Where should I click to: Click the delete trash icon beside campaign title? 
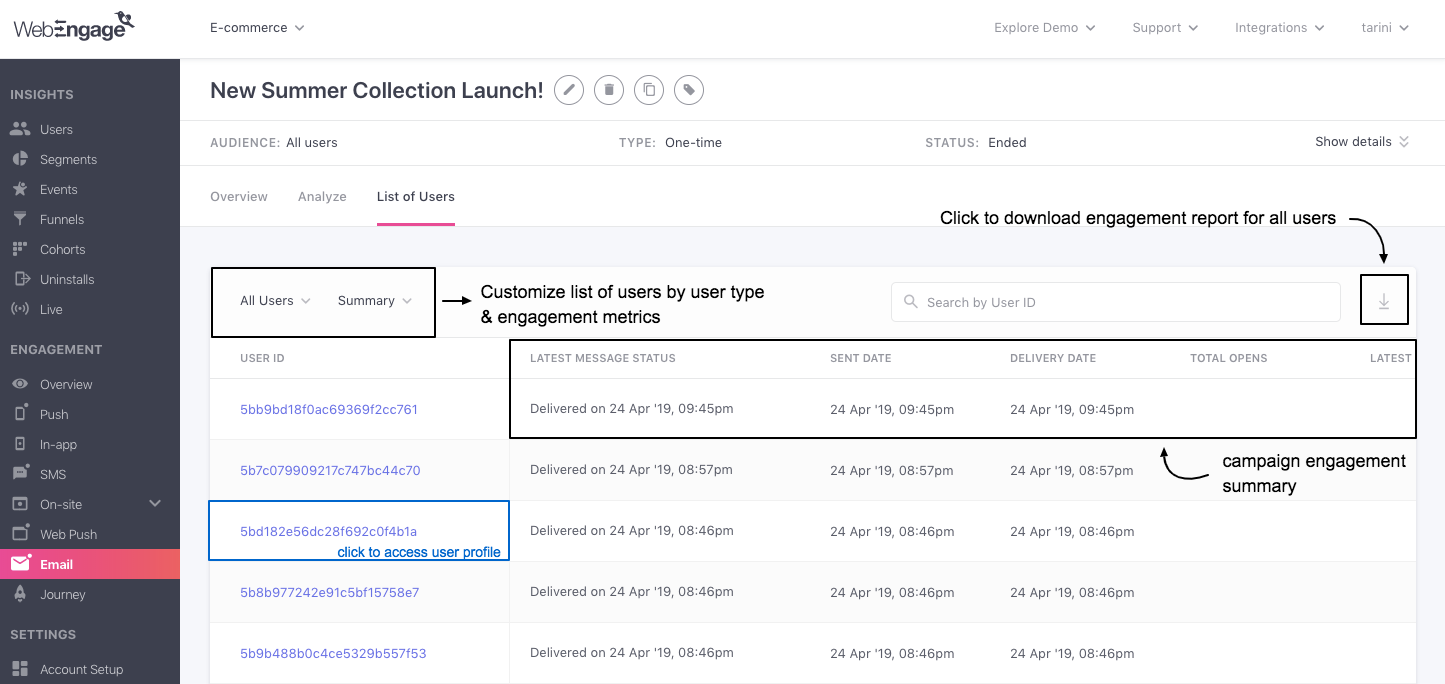pos(609,90)
